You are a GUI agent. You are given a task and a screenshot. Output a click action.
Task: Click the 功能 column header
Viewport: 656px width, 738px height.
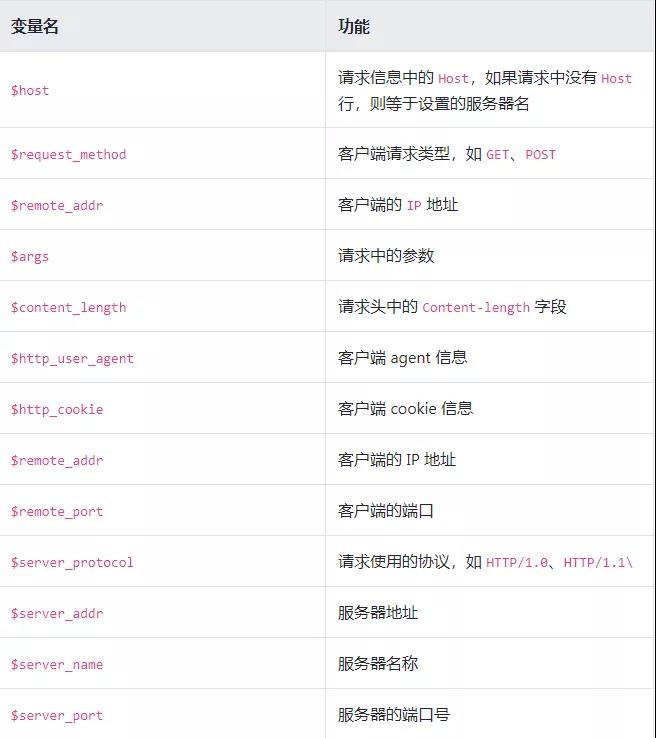click(x=354, y=27)
